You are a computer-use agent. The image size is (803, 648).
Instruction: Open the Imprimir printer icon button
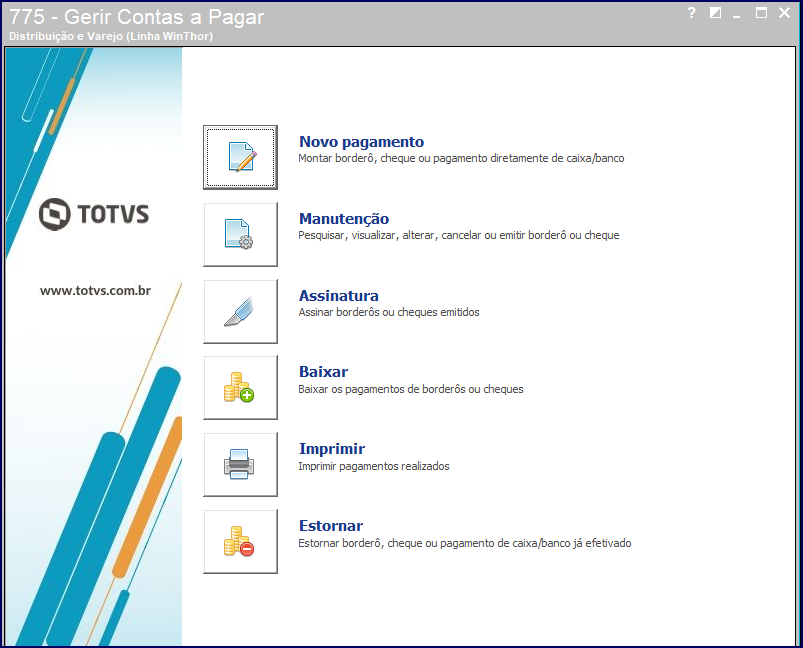(x=240, y=465)
